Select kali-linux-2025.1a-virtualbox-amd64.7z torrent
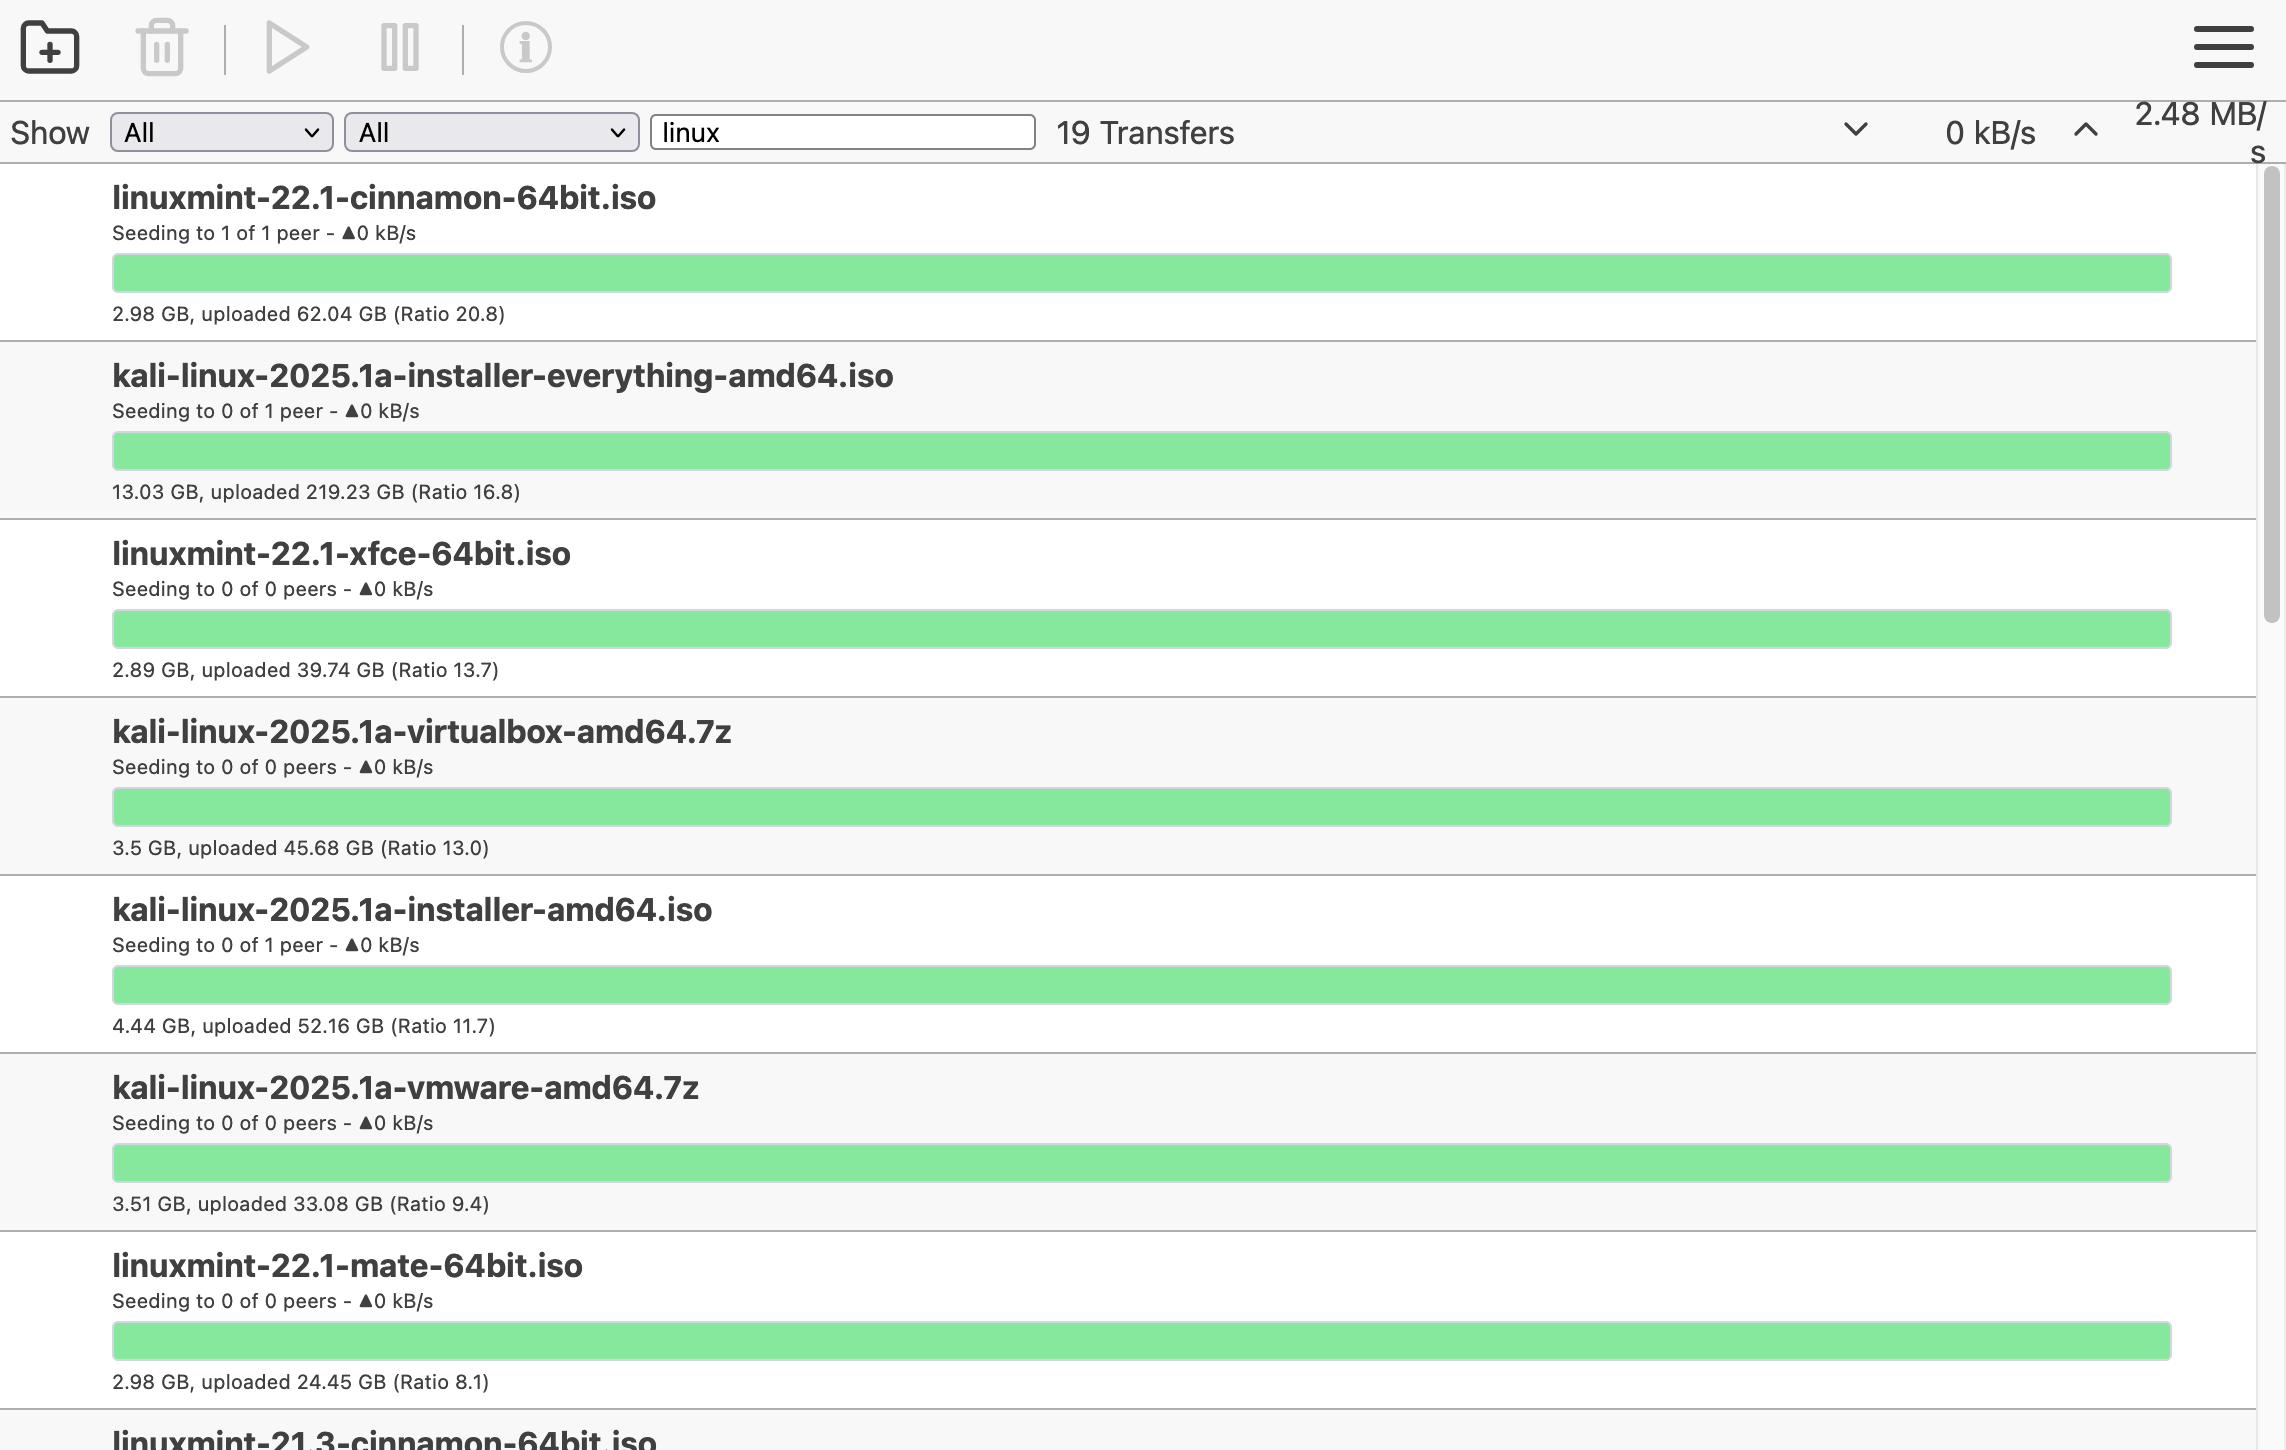2286x1450 pixels. 421,732
